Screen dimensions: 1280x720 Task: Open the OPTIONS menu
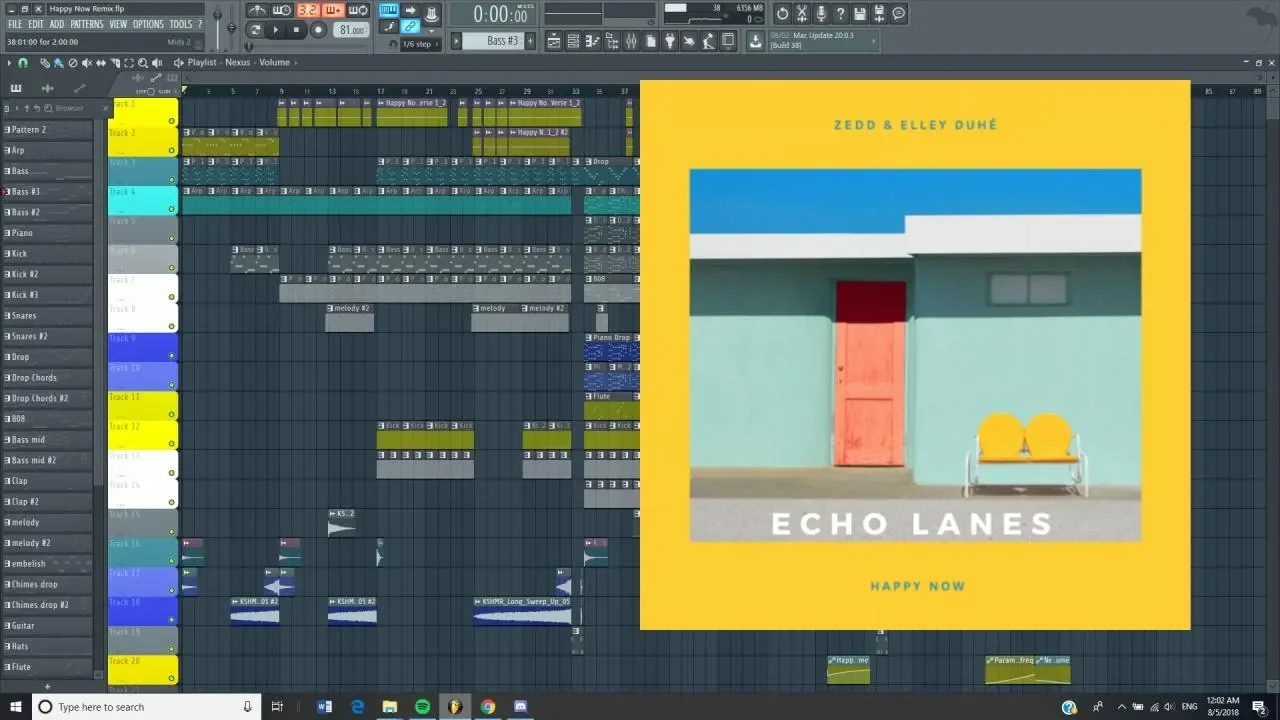(x=148, y=24)
